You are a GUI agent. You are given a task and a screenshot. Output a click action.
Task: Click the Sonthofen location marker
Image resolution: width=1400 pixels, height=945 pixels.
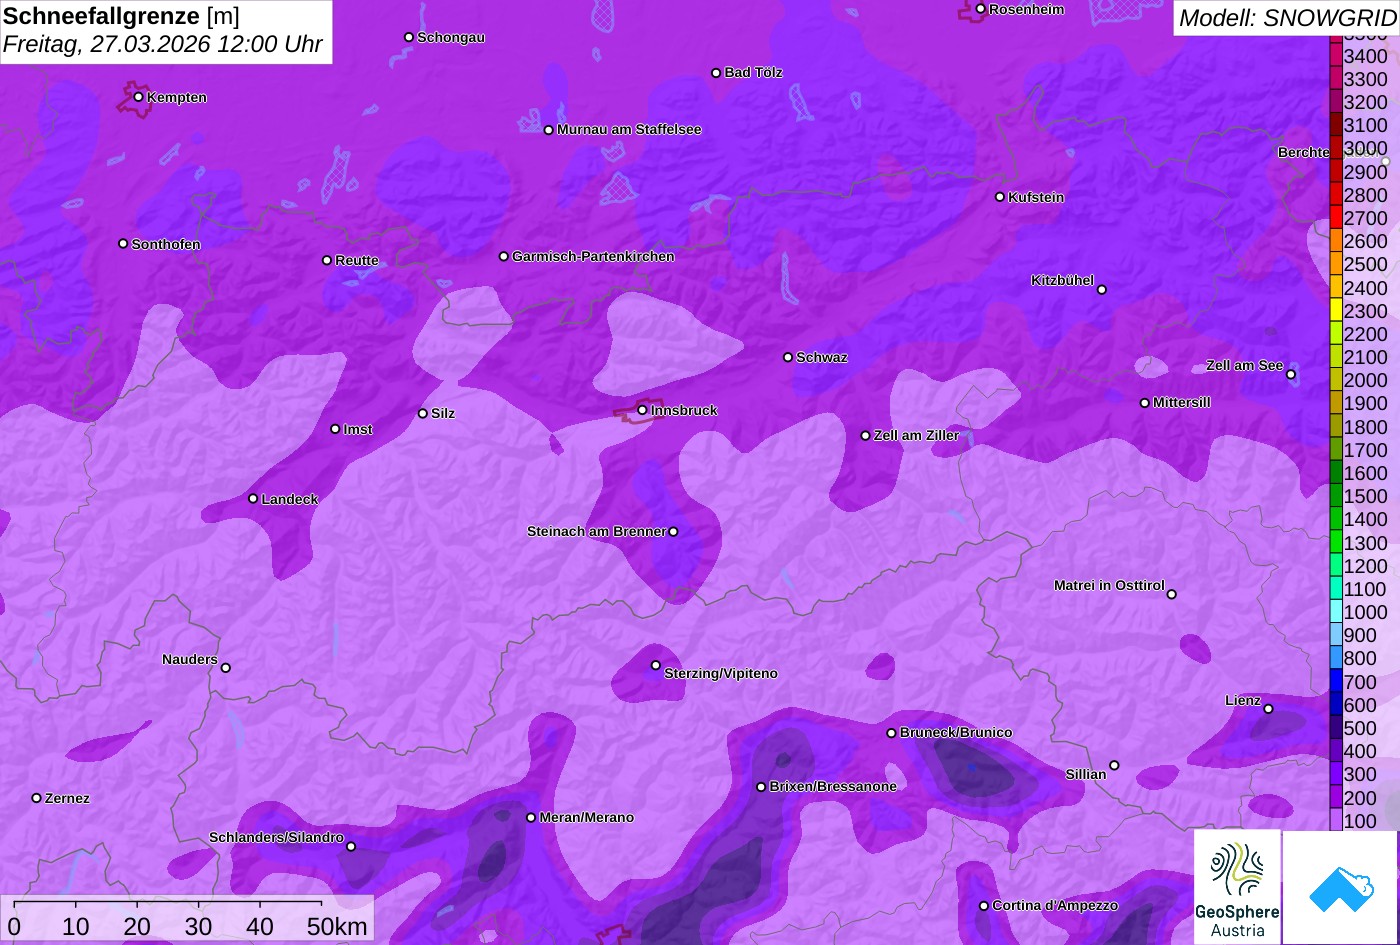tap(123, 244)
